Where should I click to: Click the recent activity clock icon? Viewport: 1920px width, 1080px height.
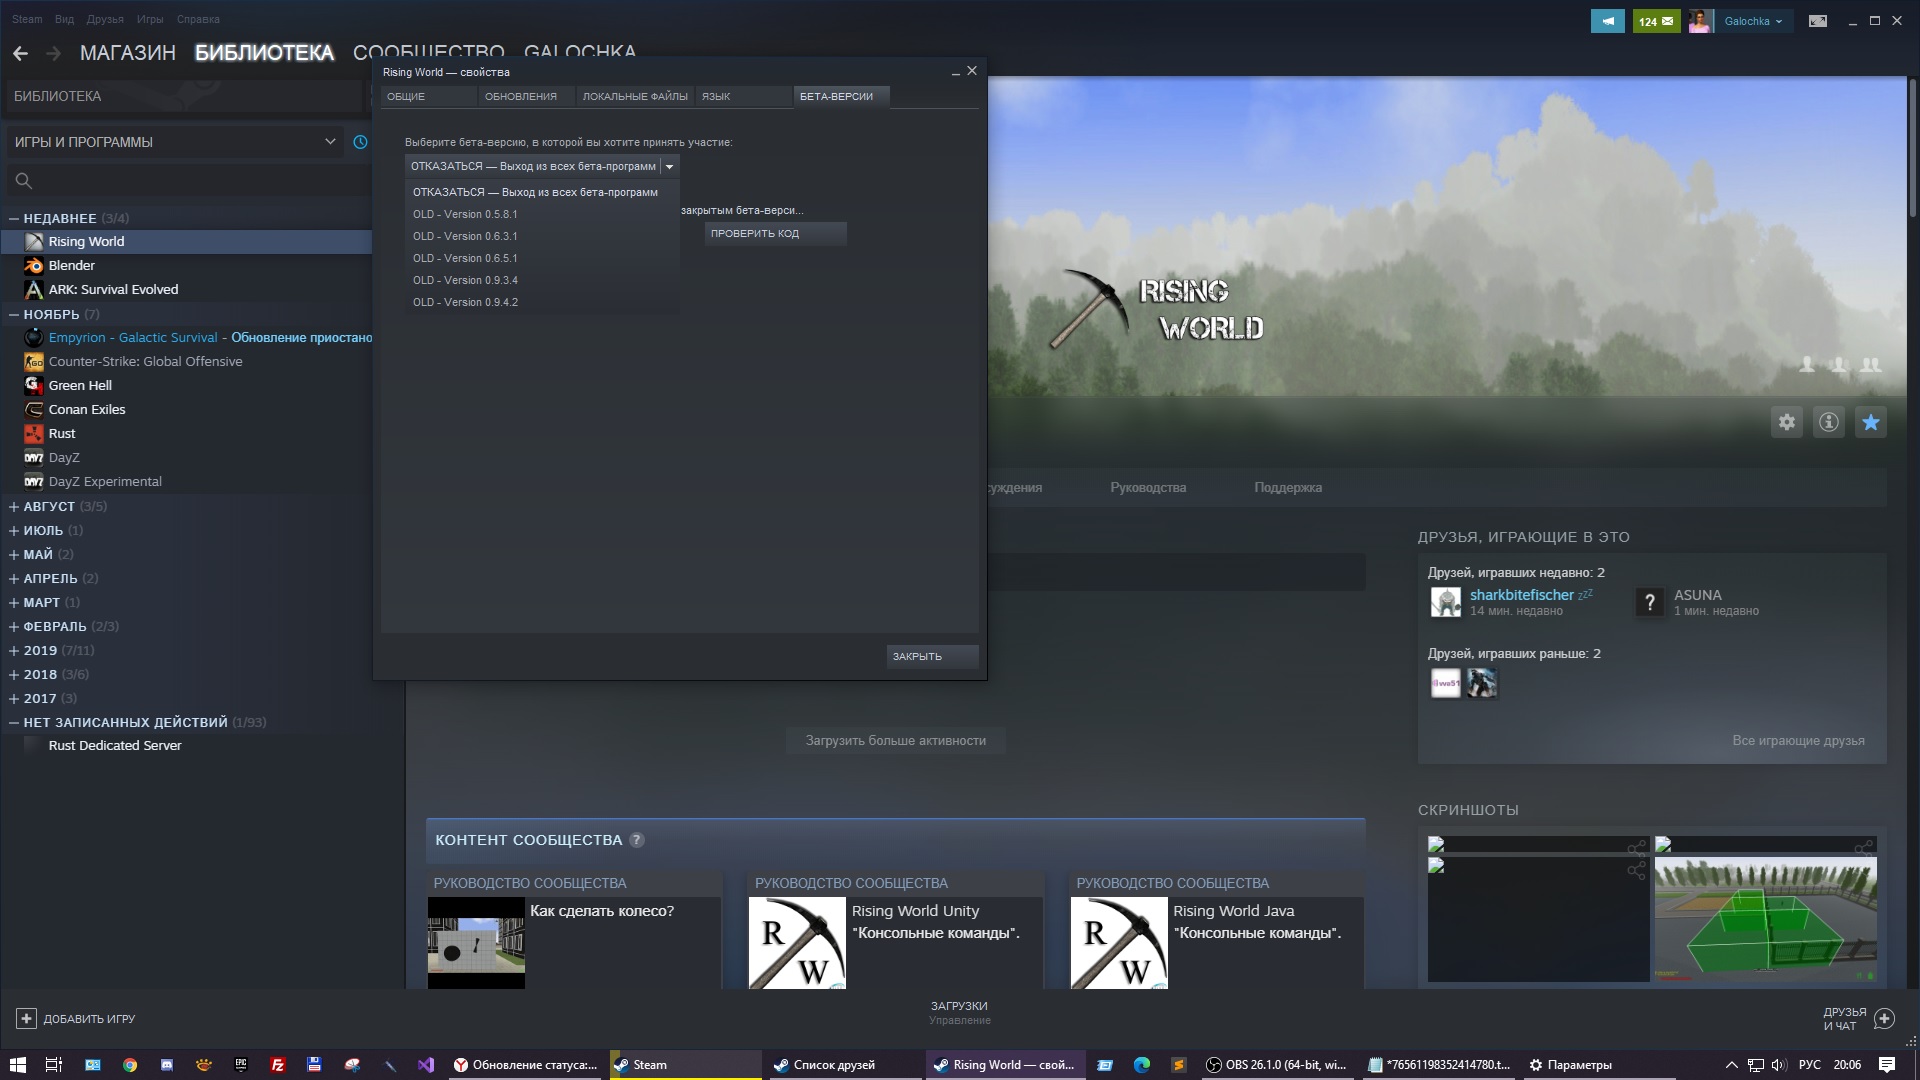(360, 142)
